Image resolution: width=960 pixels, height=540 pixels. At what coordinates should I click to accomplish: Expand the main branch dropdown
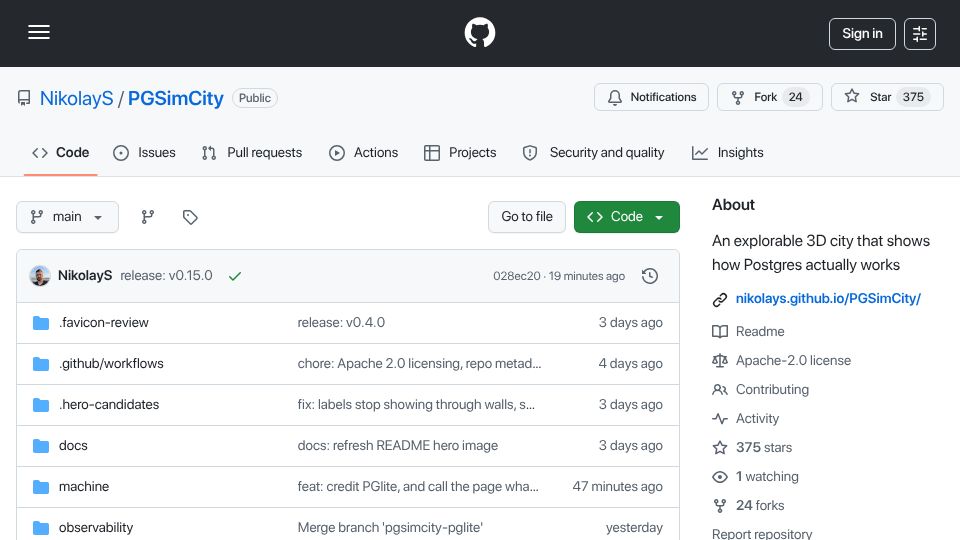tap(67, 217)
